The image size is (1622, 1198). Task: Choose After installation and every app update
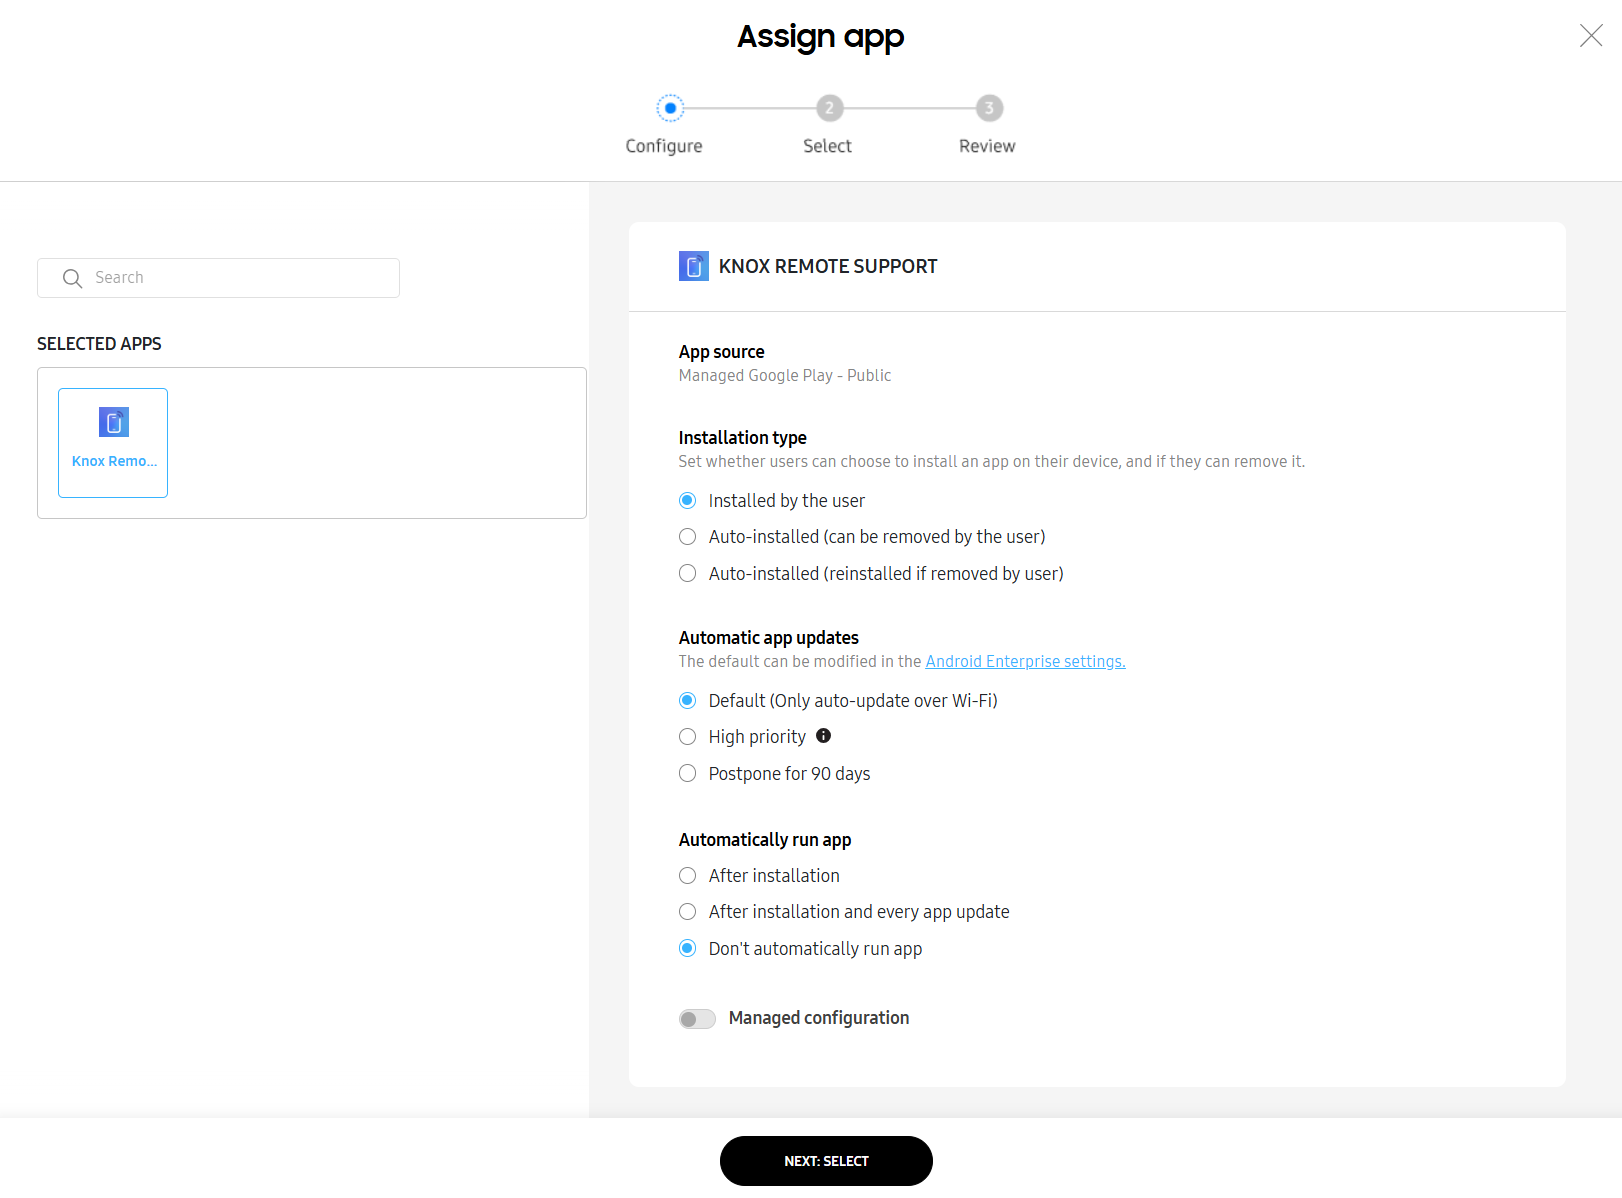coord(687,912)
